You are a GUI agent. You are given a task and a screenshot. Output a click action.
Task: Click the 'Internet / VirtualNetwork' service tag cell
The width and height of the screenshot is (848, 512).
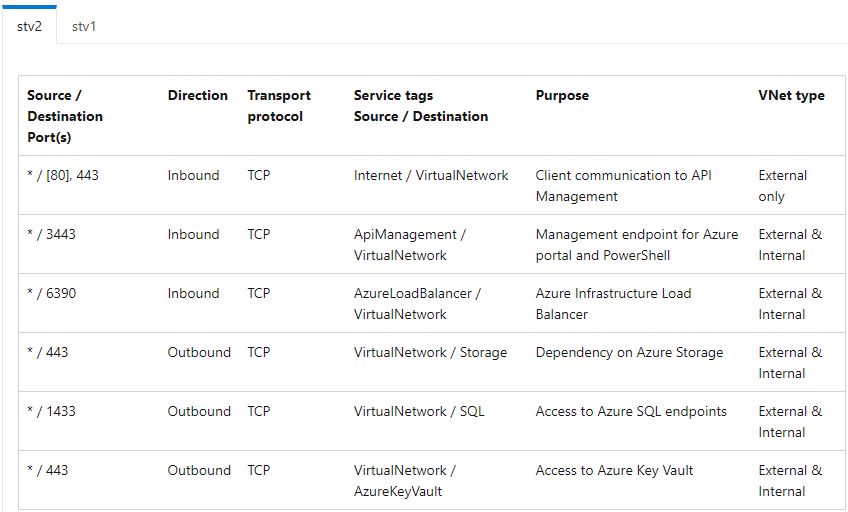[x=431, y=175]
